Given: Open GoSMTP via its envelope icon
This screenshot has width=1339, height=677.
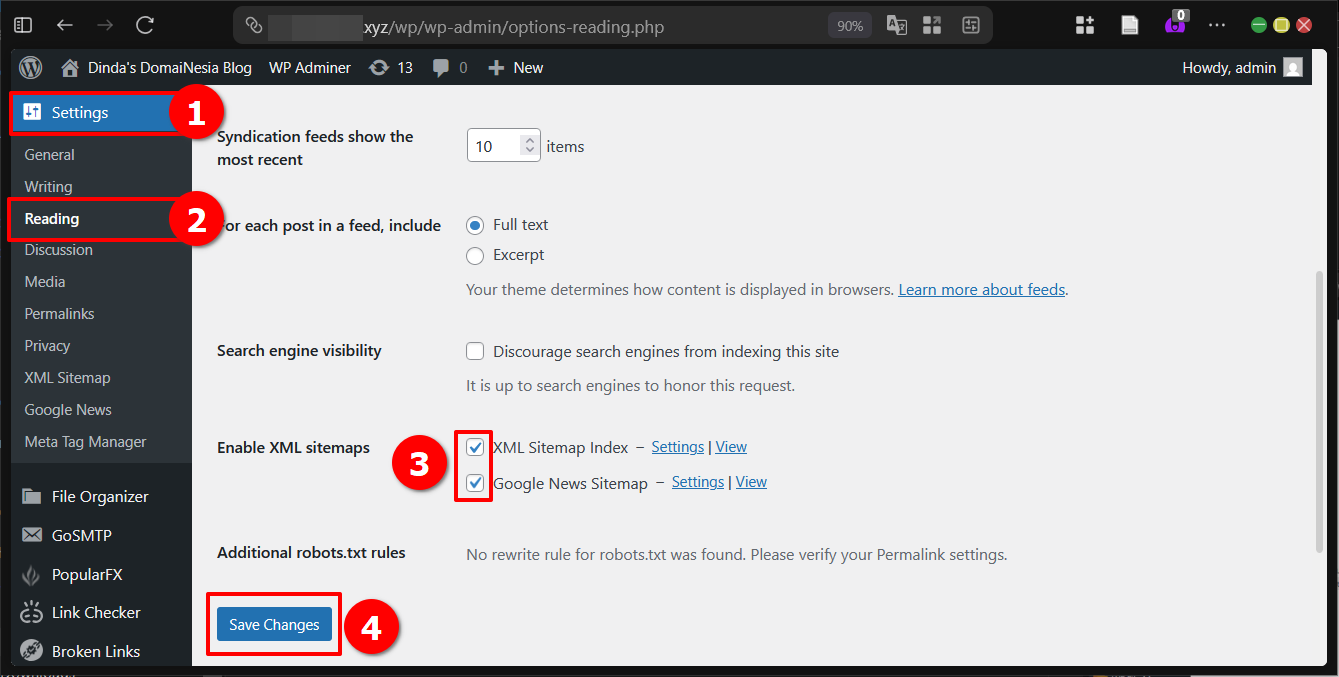Looking at the screenshot, I should pyautogui.click(x=31, y=534).
